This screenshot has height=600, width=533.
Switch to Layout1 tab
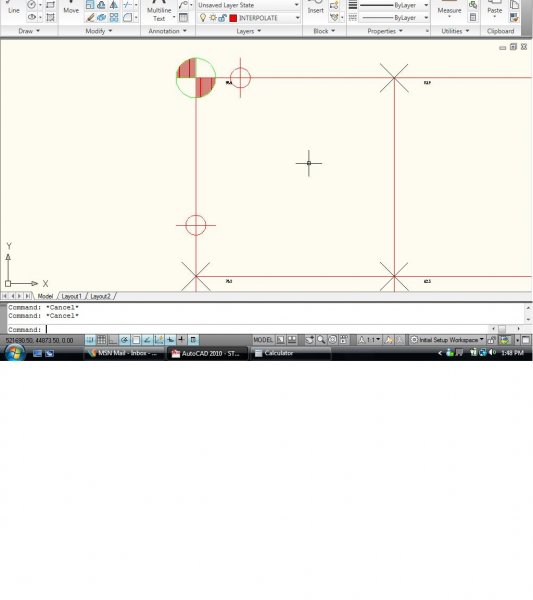pyautogui.click(x=71, y=296)
